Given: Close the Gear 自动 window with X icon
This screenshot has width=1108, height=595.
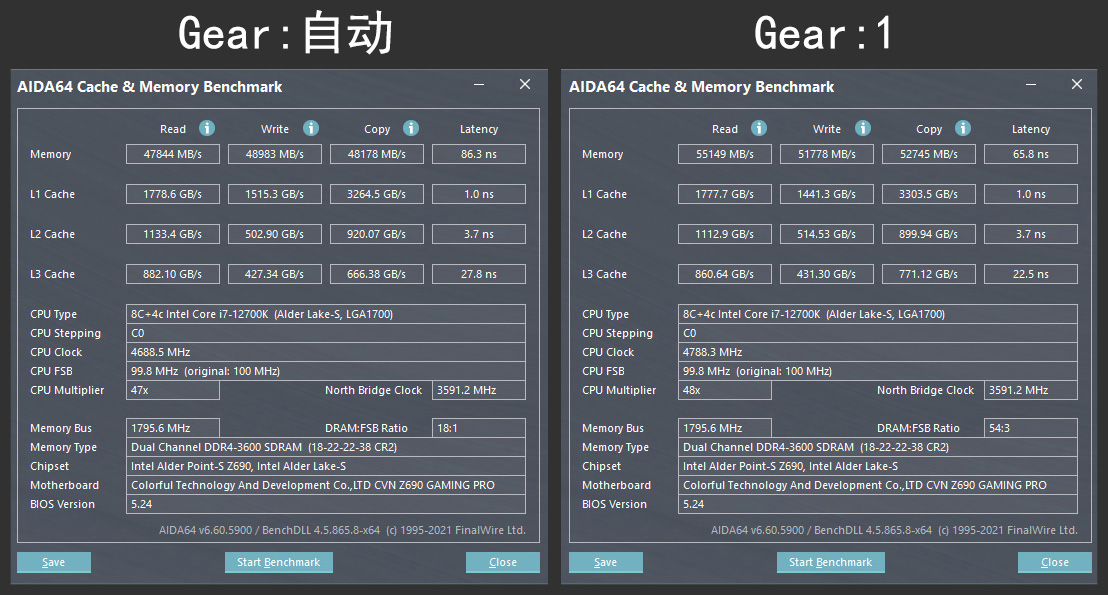Looking at the screenshot, I should [x=525, y=85].
